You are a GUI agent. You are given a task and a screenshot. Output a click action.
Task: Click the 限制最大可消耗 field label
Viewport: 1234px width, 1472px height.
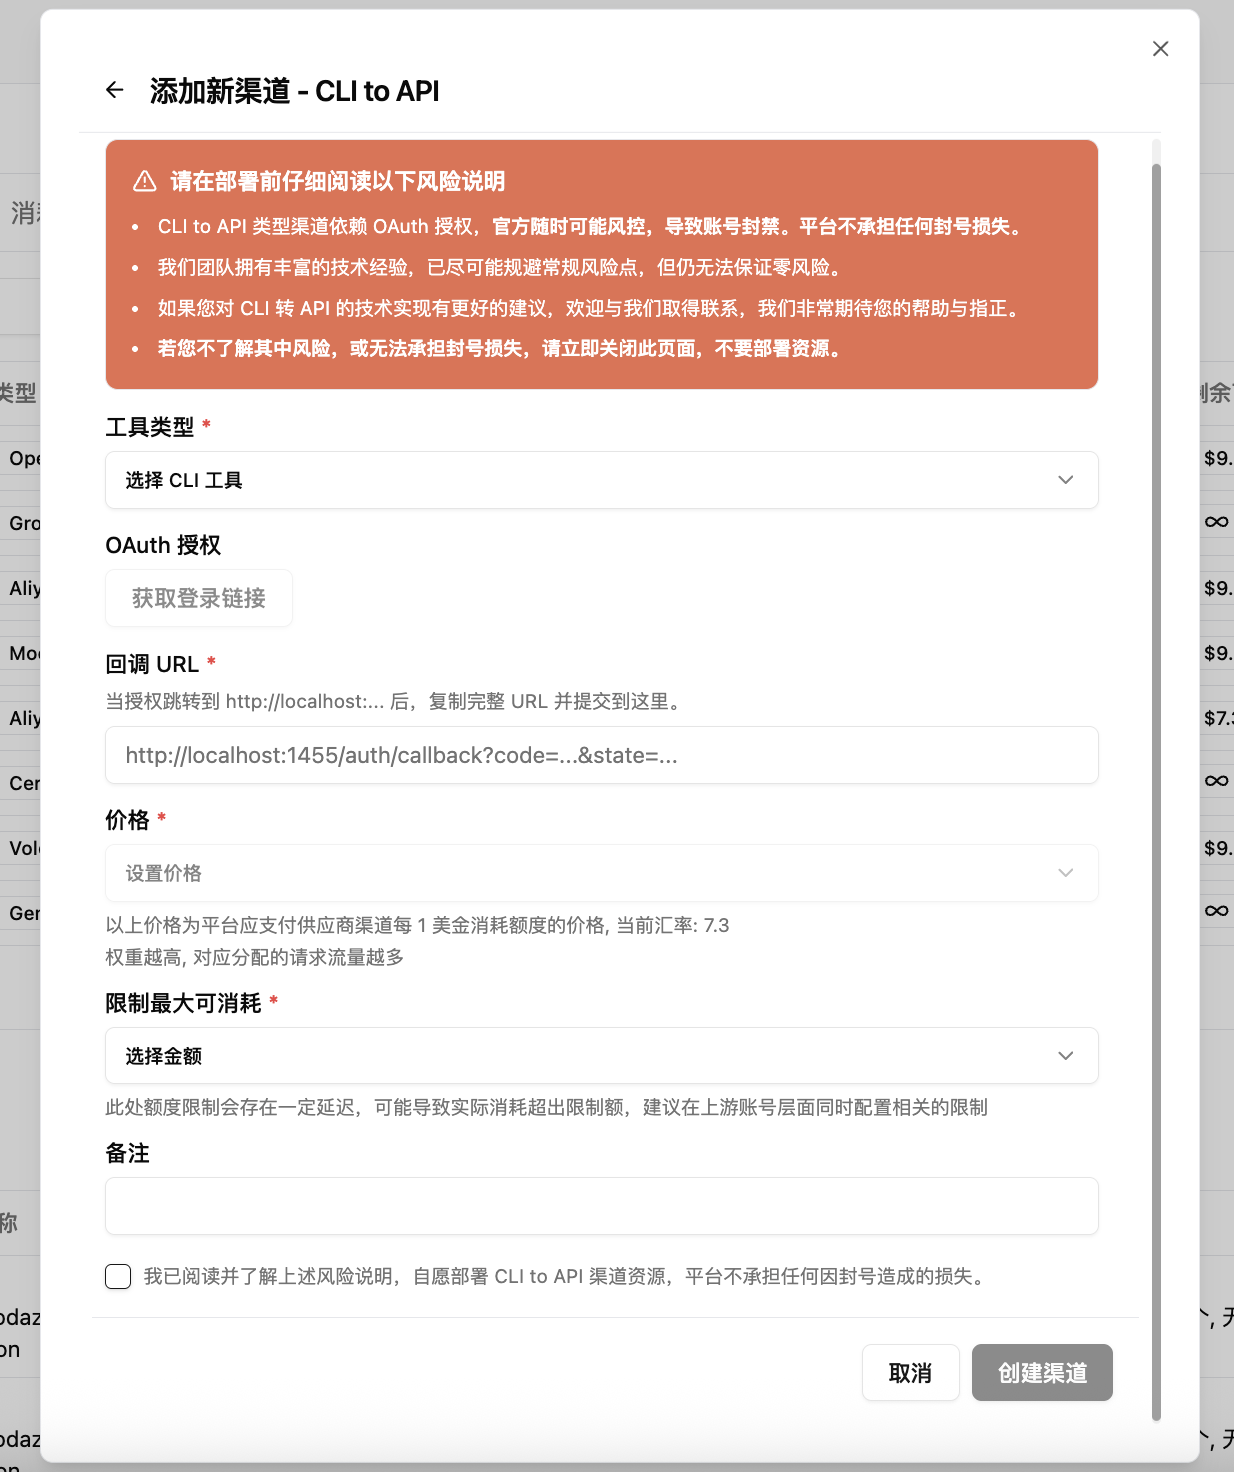(183, 1003)
